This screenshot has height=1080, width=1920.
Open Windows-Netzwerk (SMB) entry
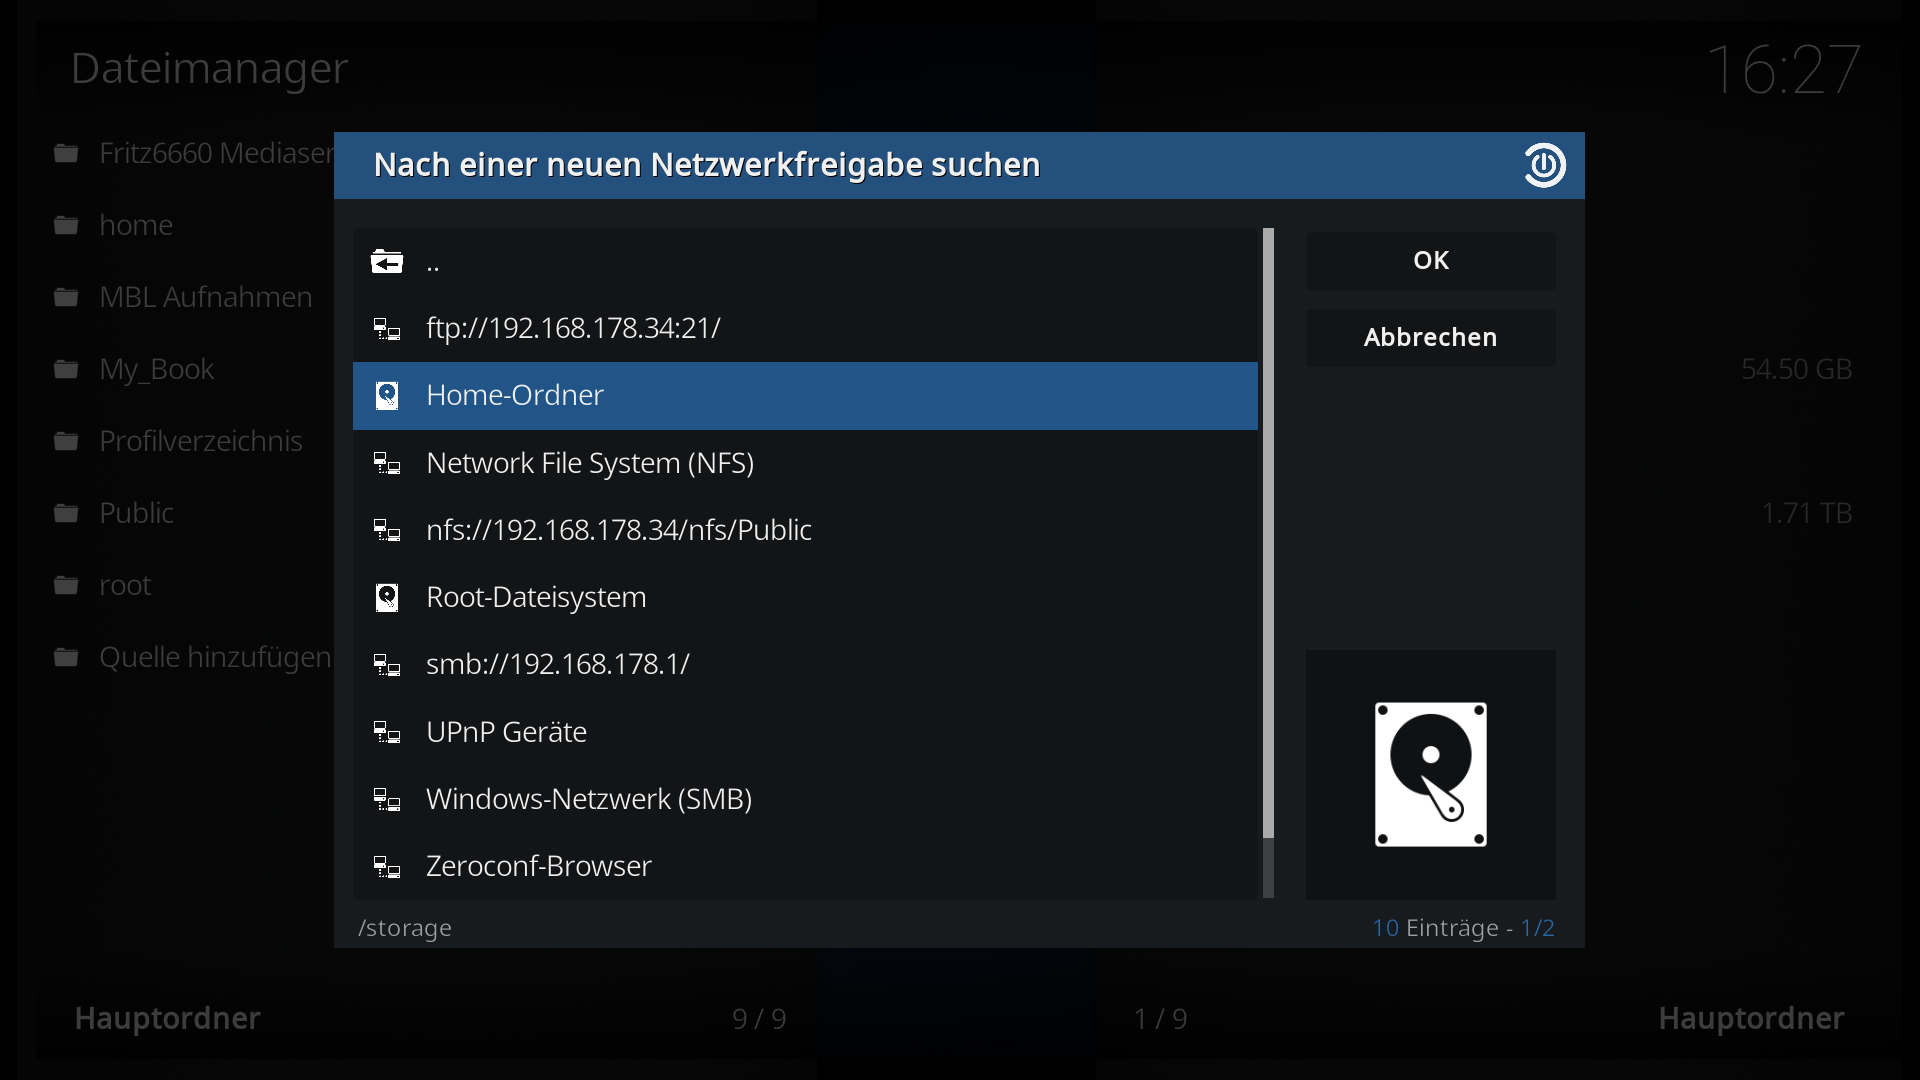tap(805, 800)
